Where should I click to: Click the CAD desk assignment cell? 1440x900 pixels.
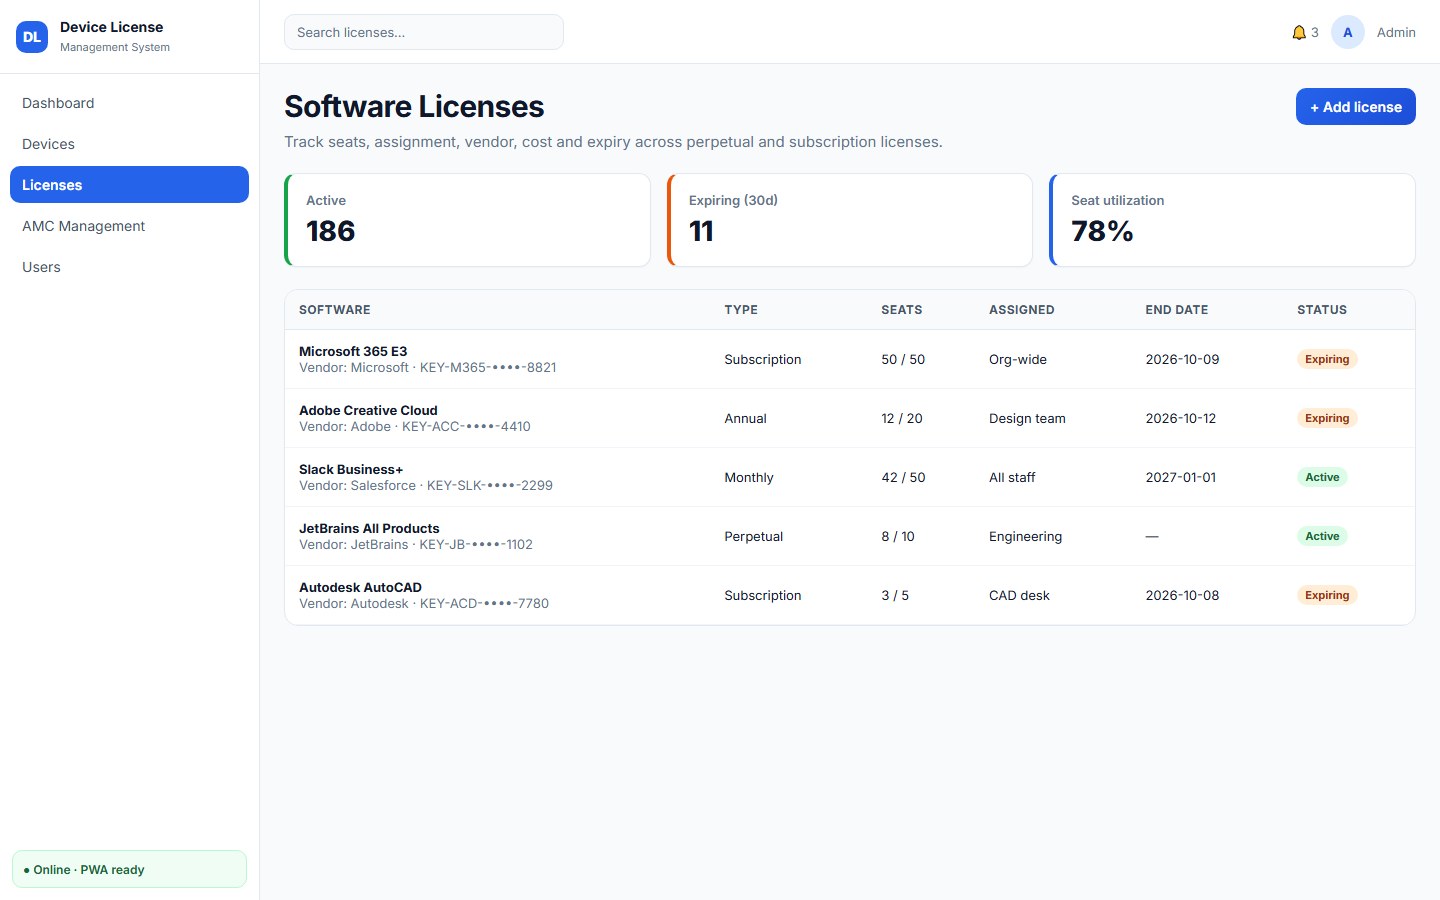[1019, 596]
